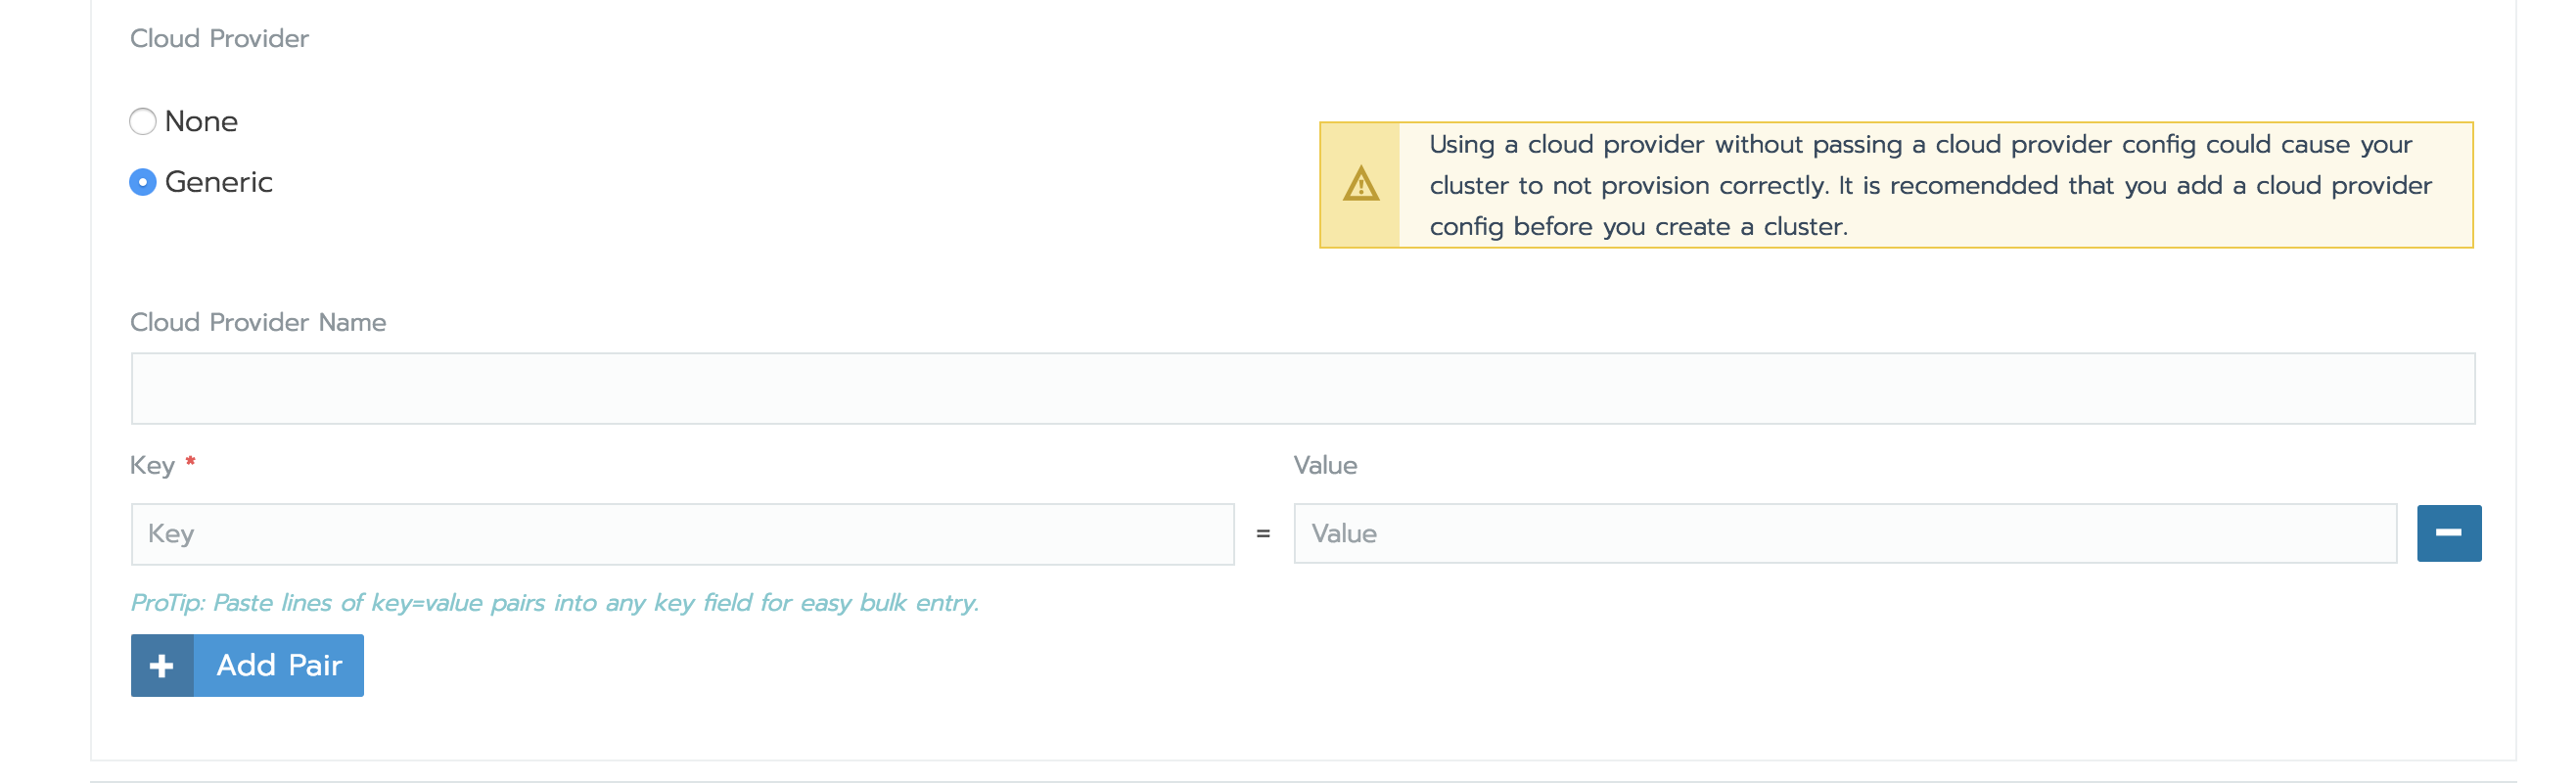Click the ProTip bulk entry hint text
The image size is (2576, 783).
[x=555, y=603]
